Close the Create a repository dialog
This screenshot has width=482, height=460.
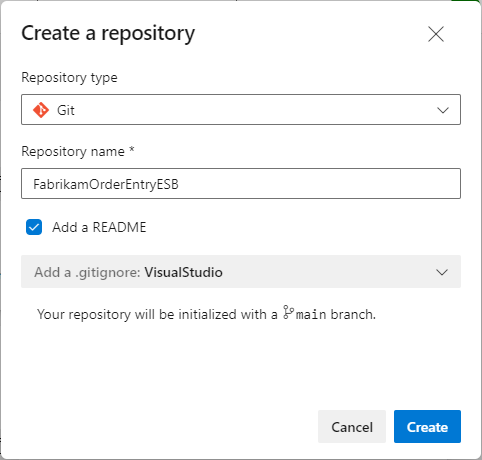pos(436,34)
